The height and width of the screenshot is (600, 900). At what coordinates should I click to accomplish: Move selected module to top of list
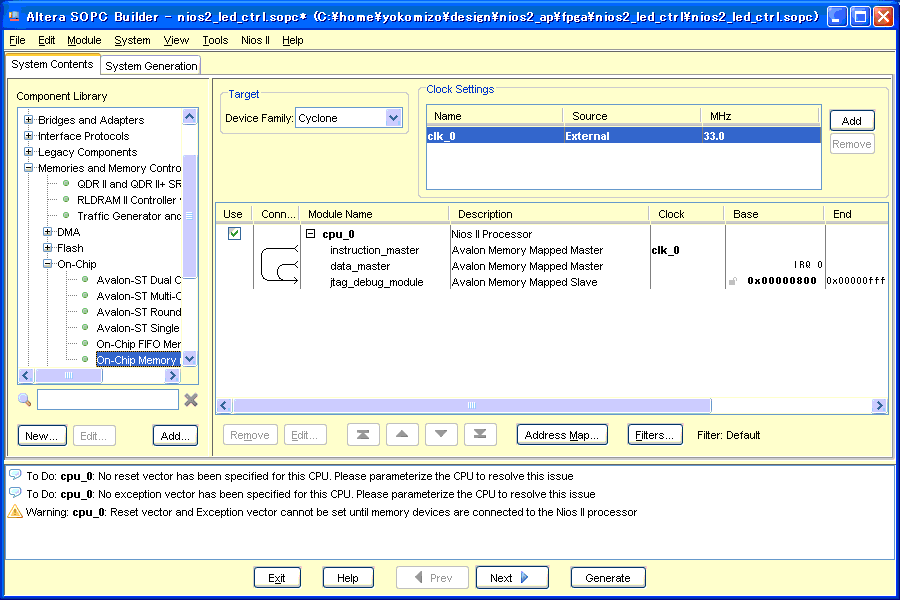[363, 435]
